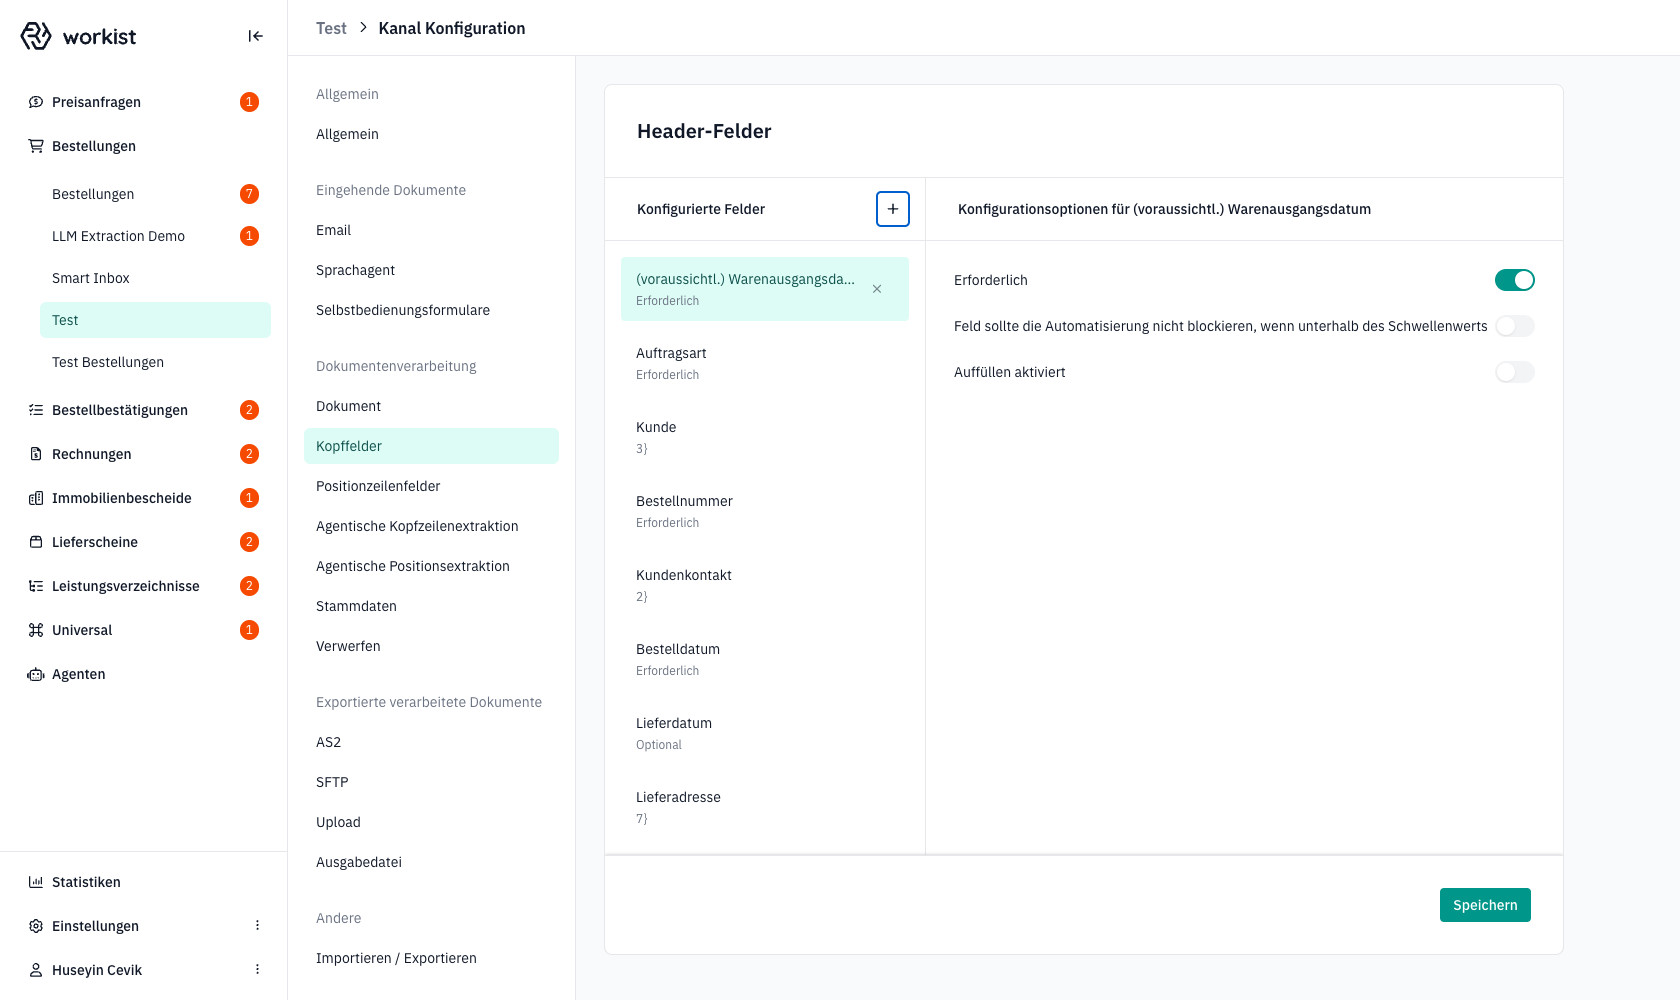
Task: Add a new configured field with plus icon
Action: (x=893, y=209)
